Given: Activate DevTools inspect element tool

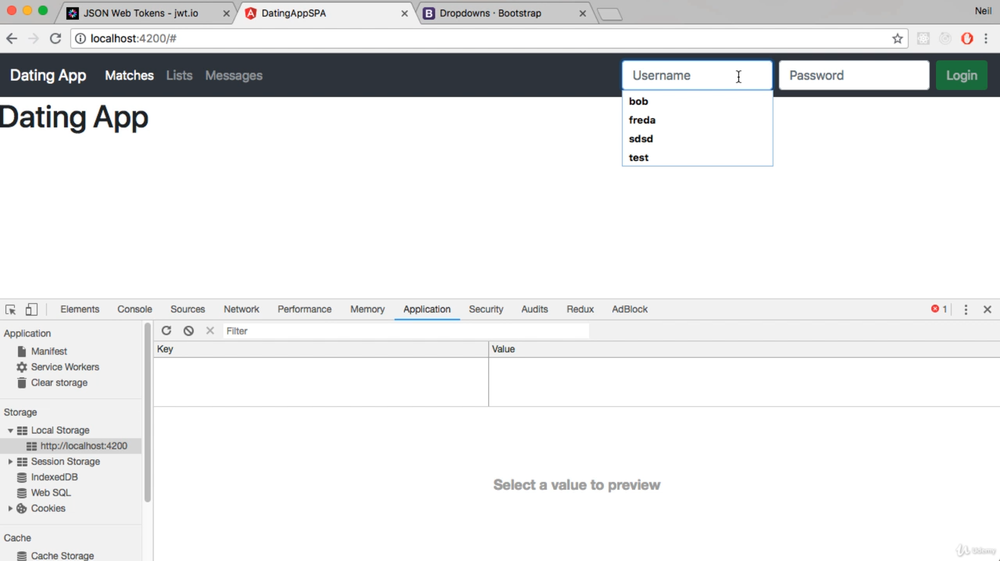Looking at the screenshot, I should pyautogui.click(x=11, y=309).
